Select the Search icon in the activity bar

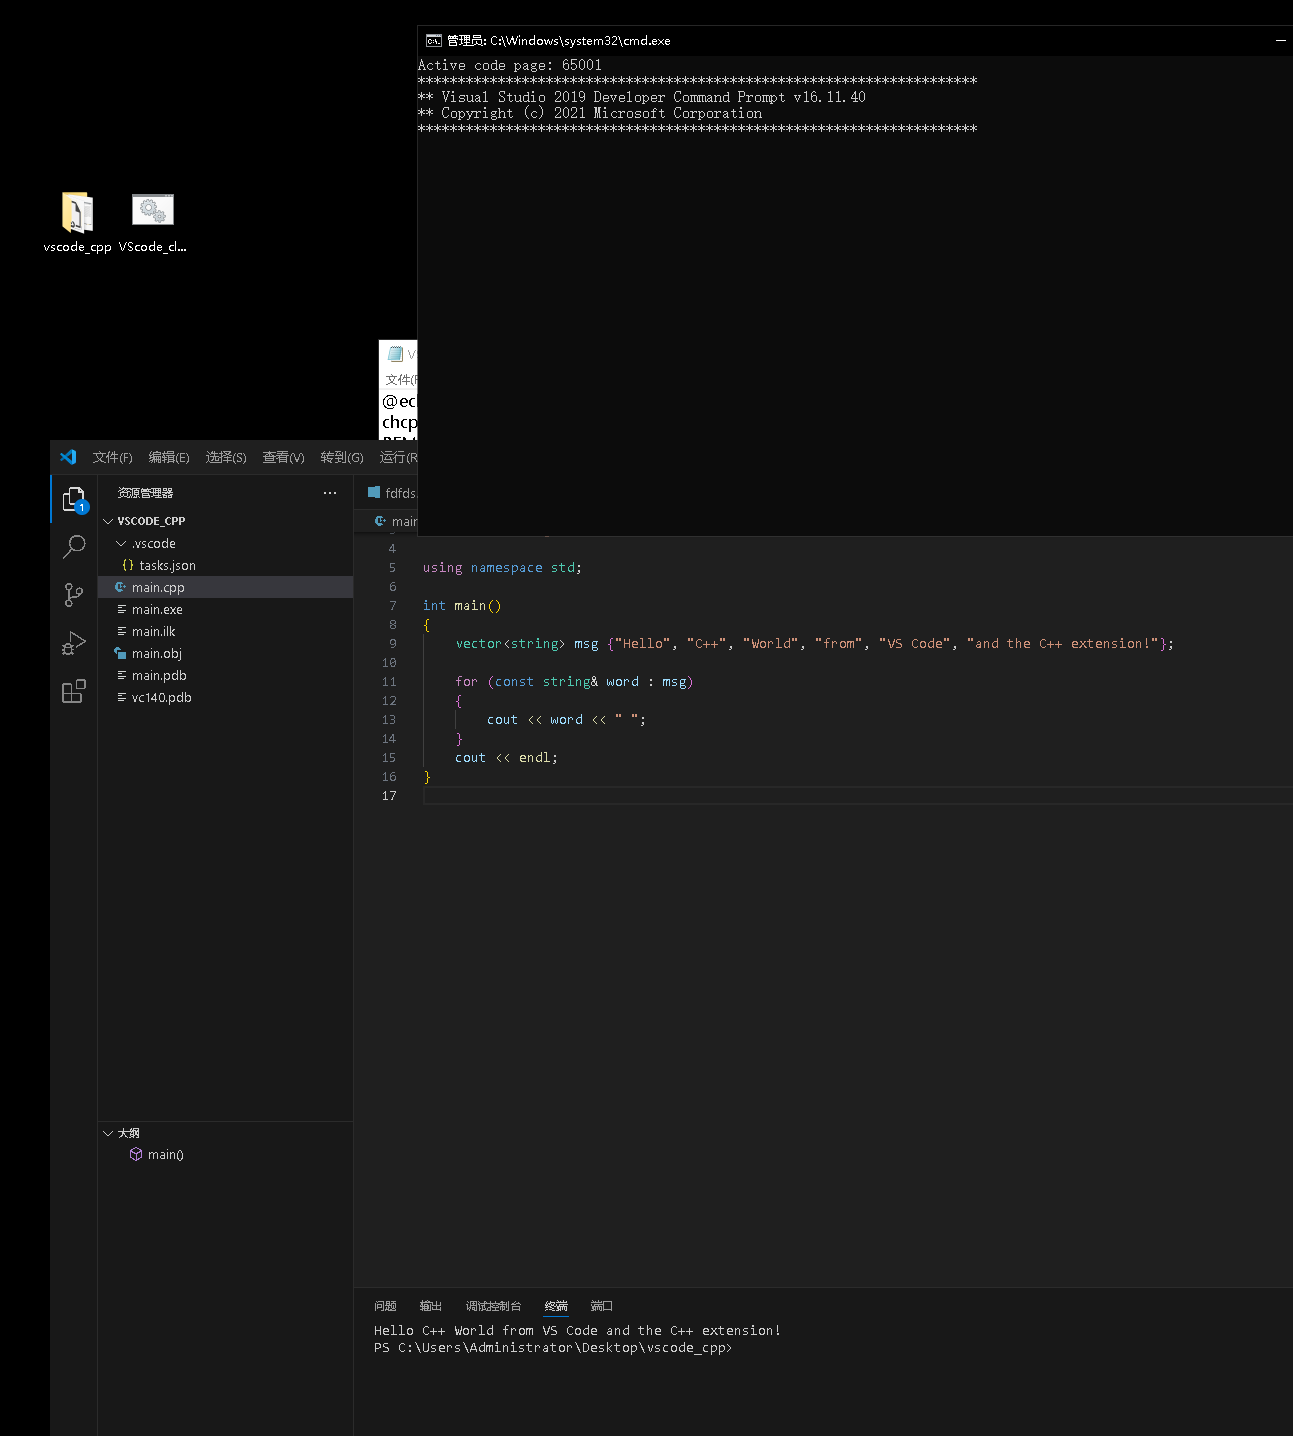73,546
